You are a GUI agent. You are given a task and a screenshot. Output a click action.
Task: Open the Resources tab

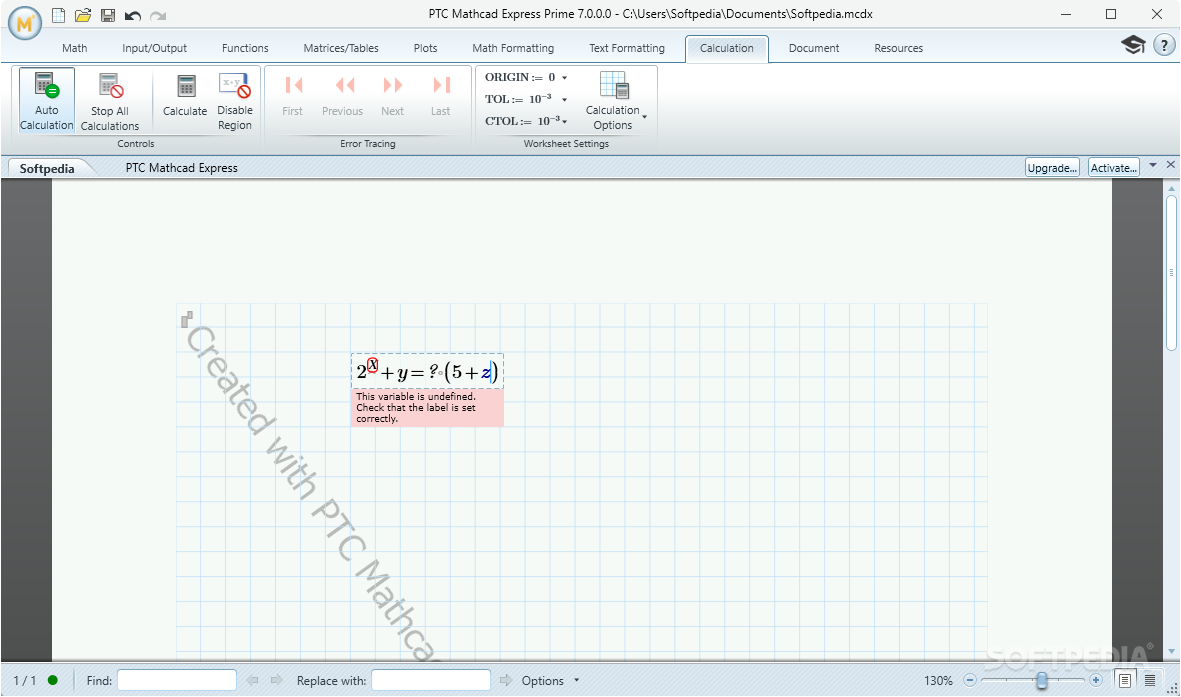pyautogui.click(x=899, y=48)
